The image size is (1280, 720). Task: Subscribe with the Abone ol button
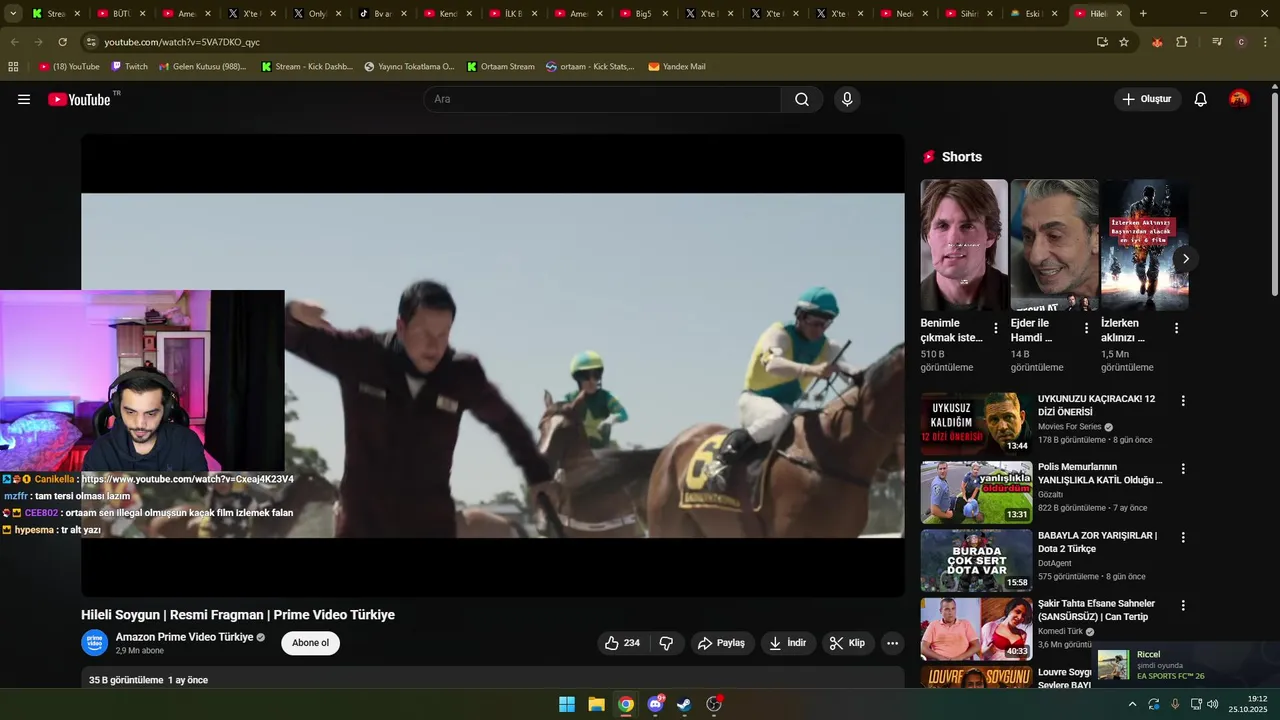(310, 643)
